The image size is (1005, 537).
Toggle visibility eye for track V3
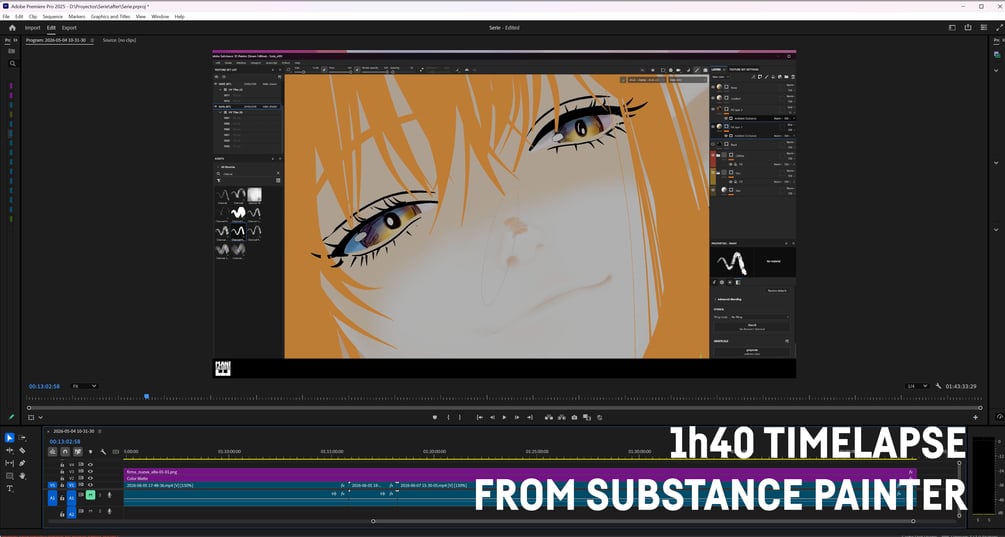point(90,472)
